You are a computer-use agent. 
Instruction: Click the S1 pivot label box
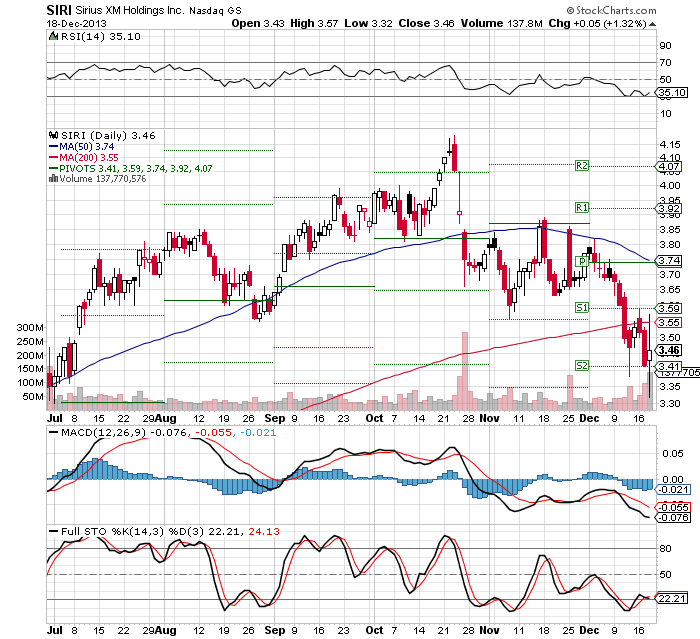pos(582,308)
